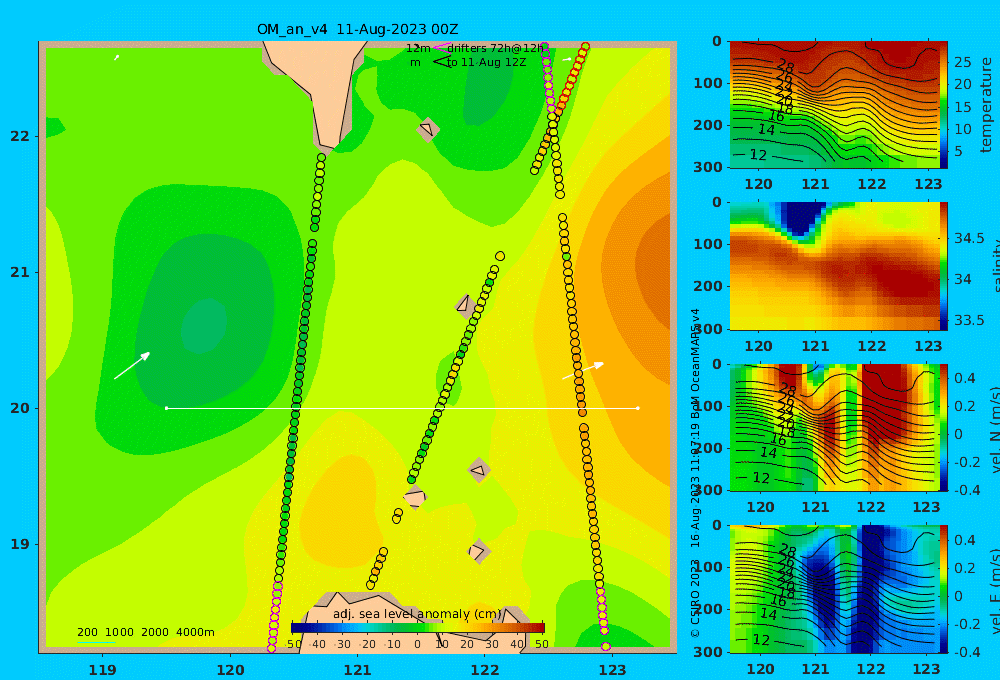Image resolution: width=1000 pixels, height=680 pixels.
Task: Click the white velocity arrow in the western green eddy
Action: 132,366
